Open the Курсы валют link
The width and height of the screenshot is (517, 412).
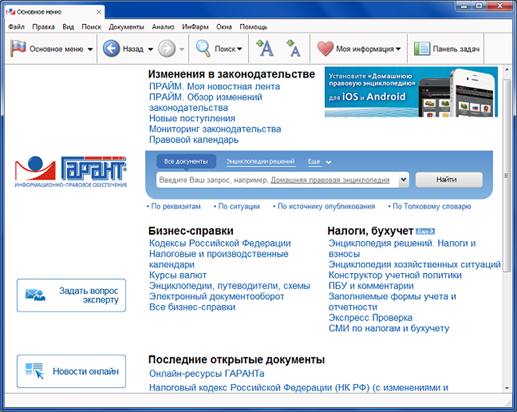[x=178, y=275]
